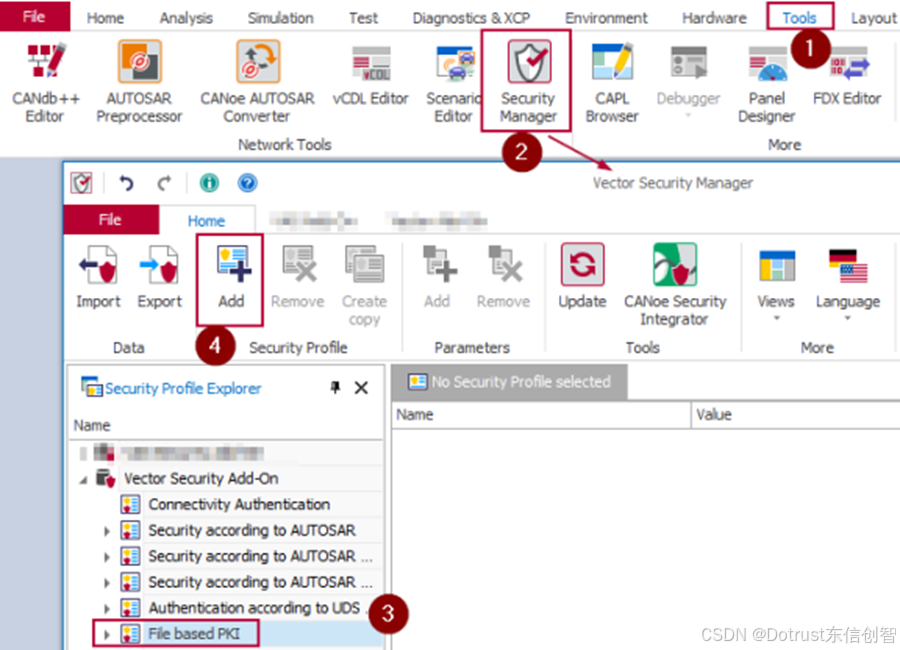This screenshot has width=900, height=650.
Task: Select the File based PKI profile
Action: click(x=194, y=634)
